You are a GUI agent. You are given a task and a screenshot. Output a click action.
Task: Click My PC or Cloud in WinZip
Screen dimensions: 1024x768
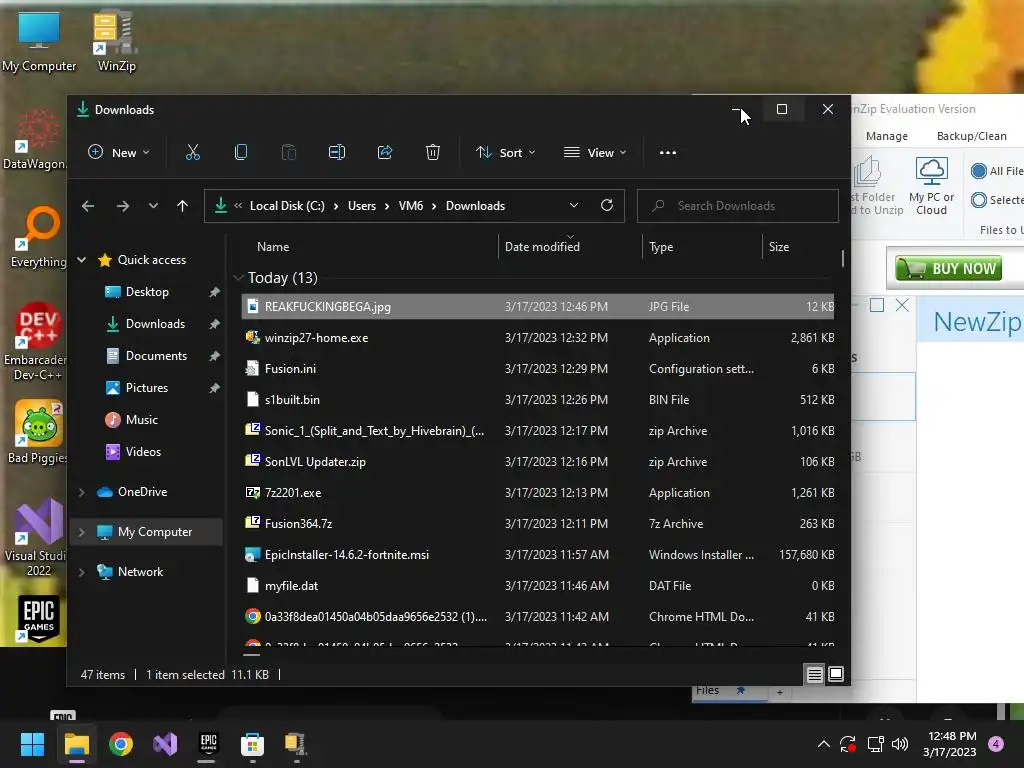931,187
